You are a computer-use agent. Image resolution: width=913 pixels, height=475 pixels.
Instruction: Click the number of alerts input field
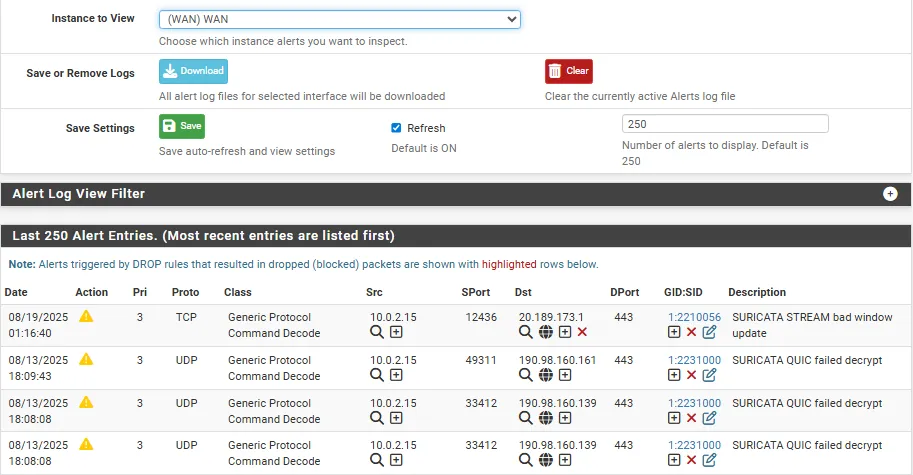tap(725, 124)
